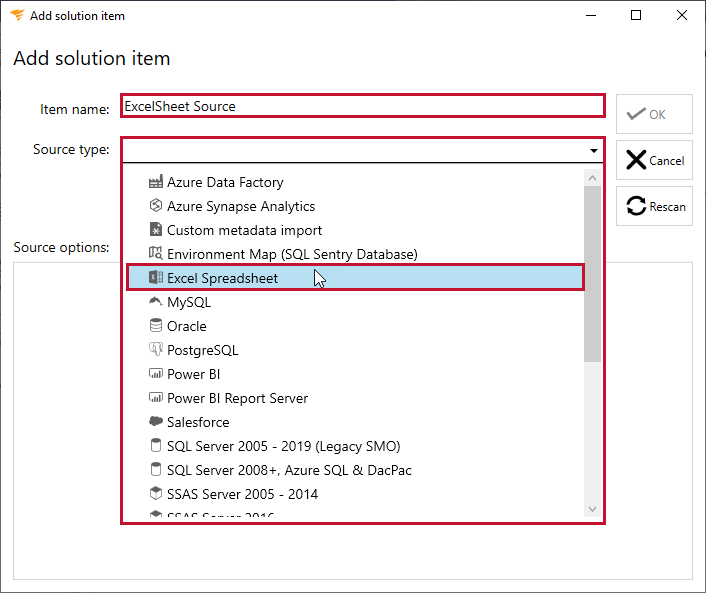The height and width of the screenshot is (593, 706).
Task: Click the PostgreSQL elephant icon
Action: 155,349
